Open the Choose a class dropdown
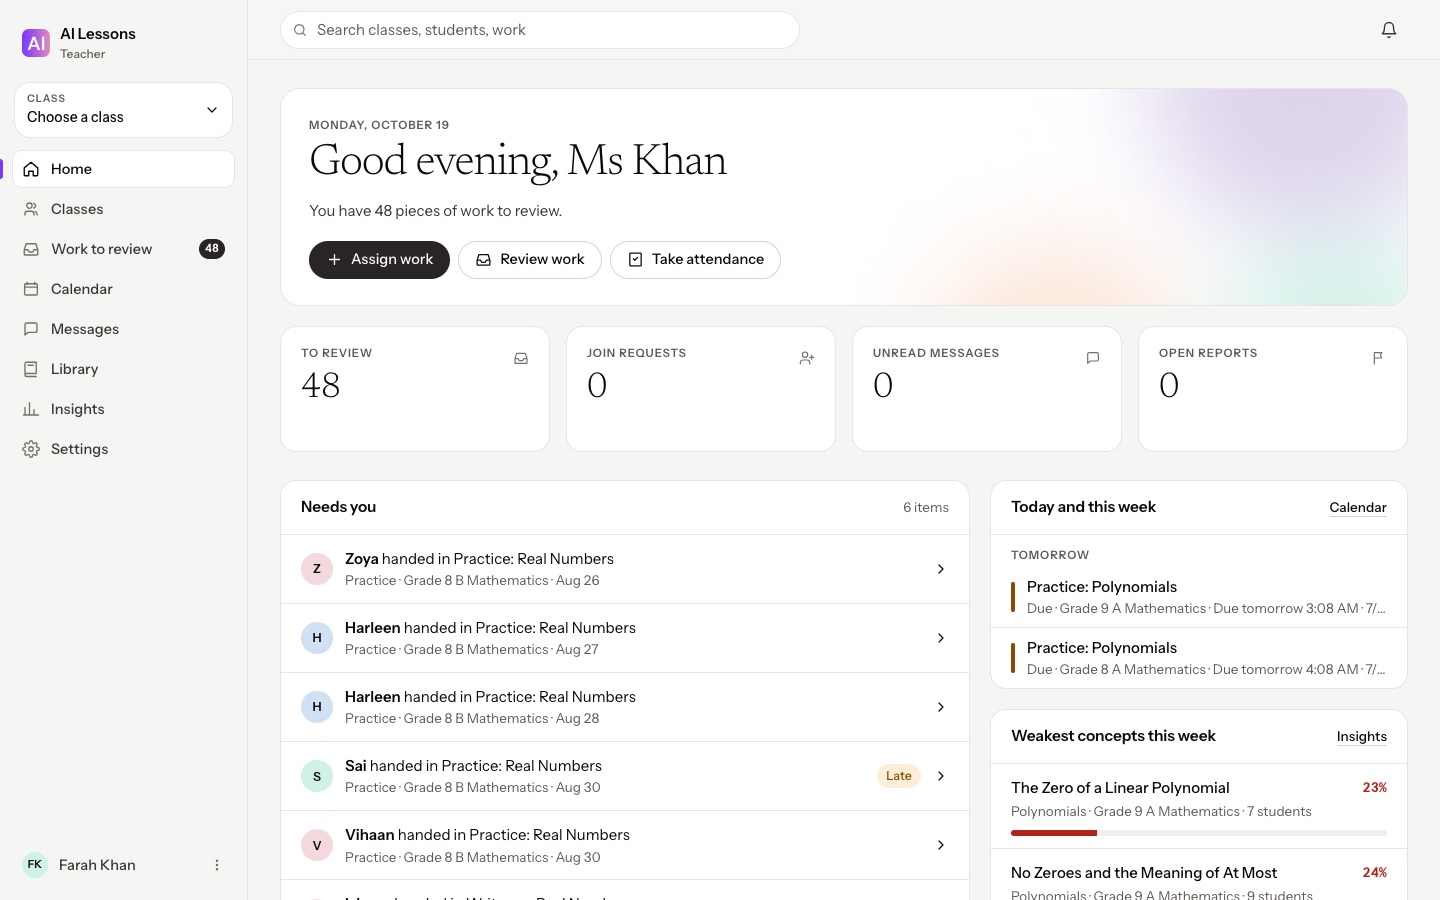 click(x=124, y=110)
